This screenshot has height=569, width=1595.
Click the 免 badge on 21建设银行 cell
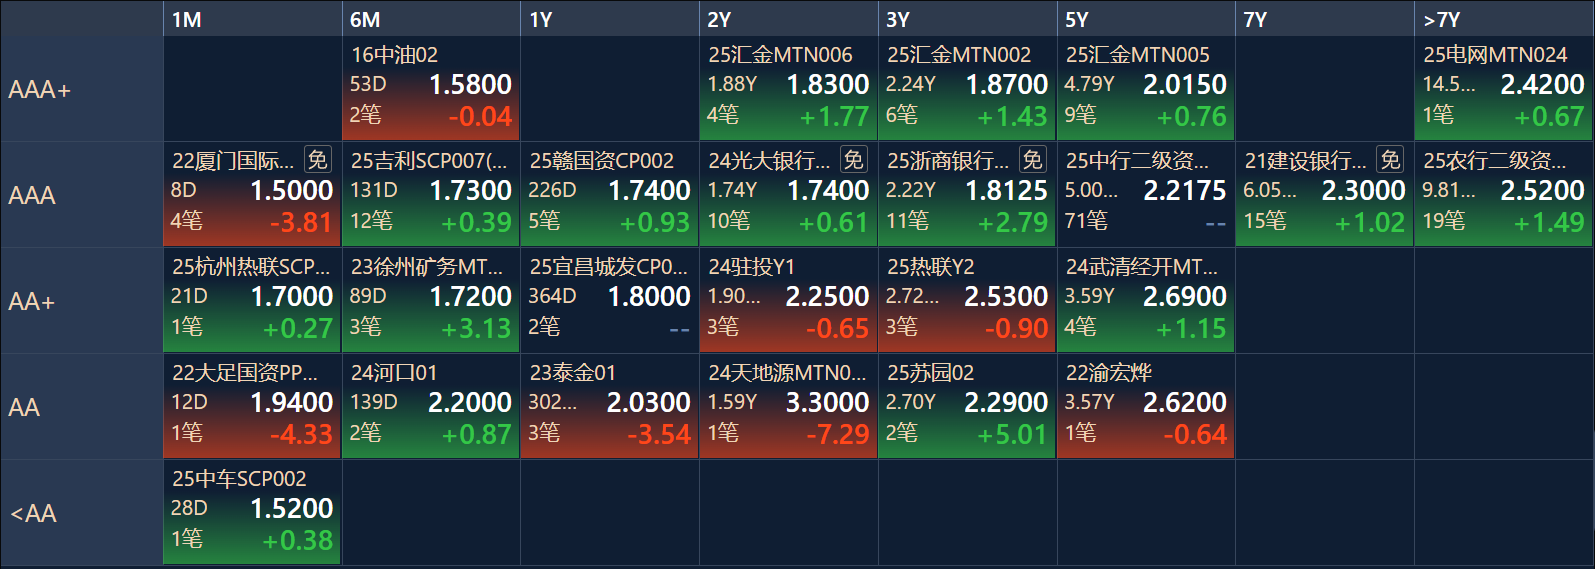click(1391, 160)
